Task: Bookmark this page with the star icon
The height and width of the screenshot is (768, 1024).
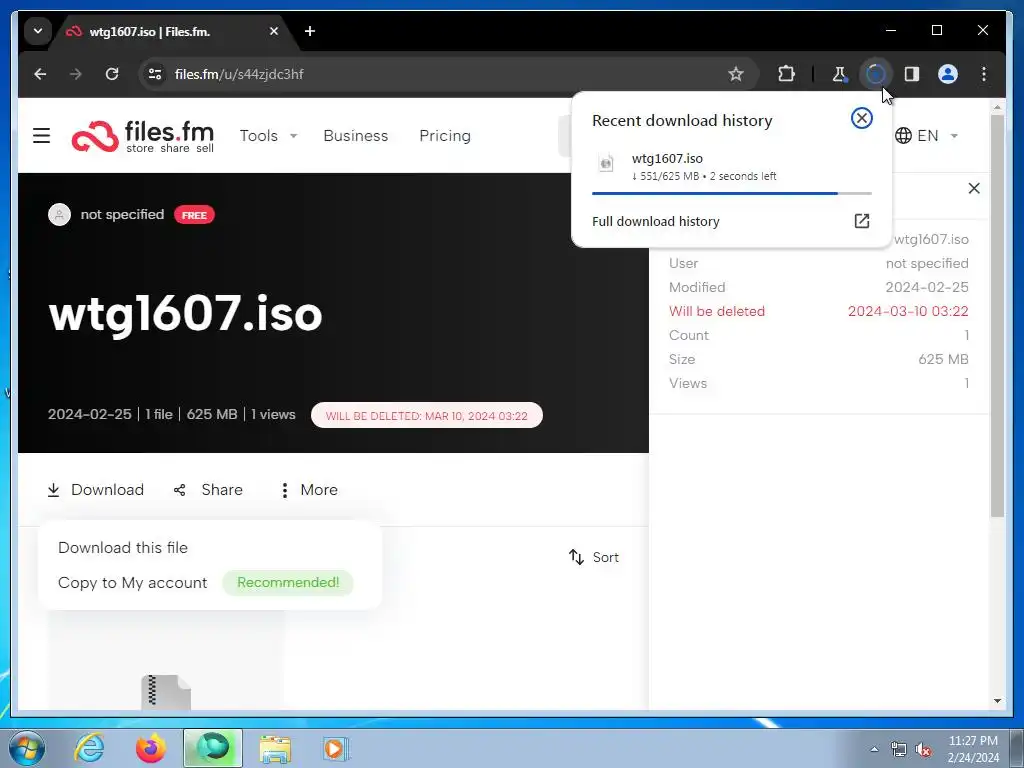Action: pyautogui.click(x=736, y=74)
